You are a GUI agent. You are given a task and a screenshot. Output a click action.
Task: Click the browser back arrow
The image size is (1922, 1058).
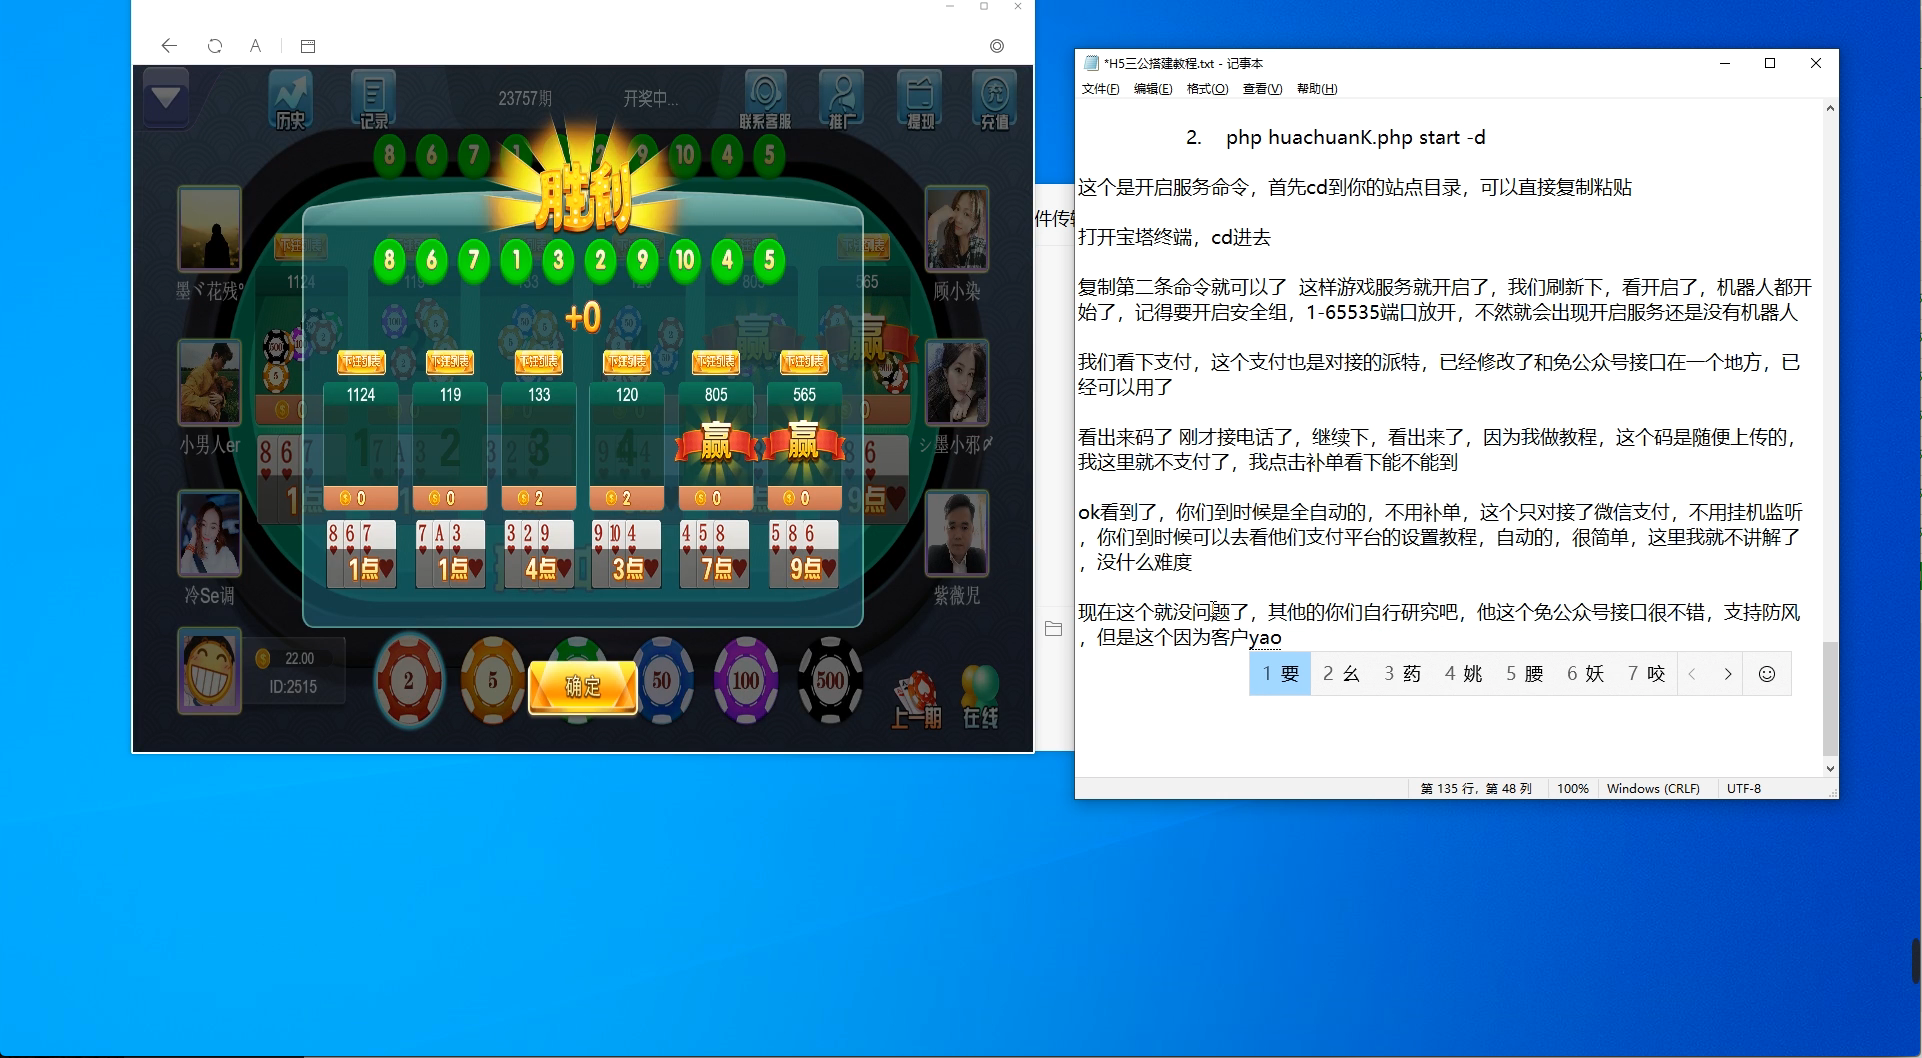(169, 46)
